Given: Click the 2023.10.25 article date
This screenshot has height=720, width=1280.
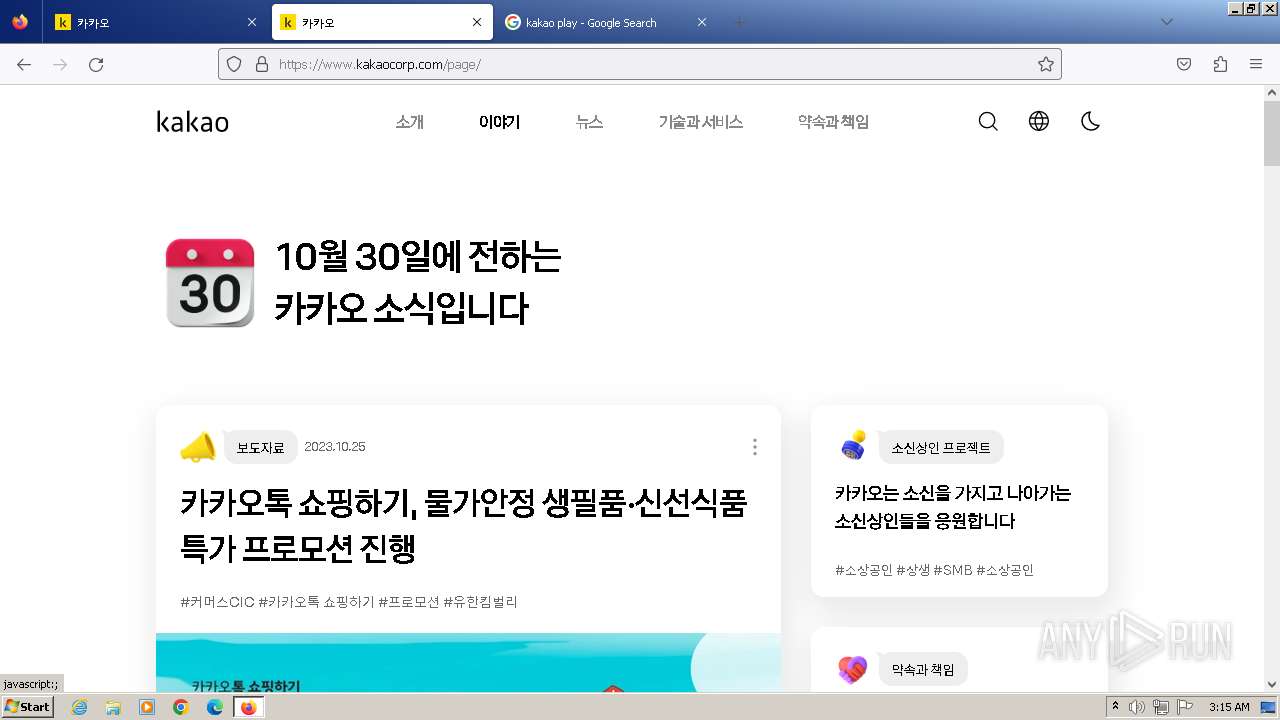Looking at the screenshot, I should [x=335, y=447].
